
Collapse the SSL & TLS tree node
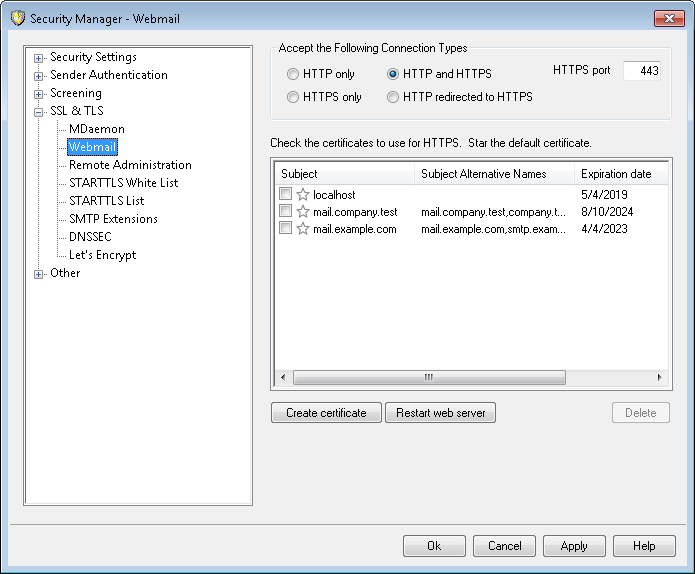coord(39,112)
